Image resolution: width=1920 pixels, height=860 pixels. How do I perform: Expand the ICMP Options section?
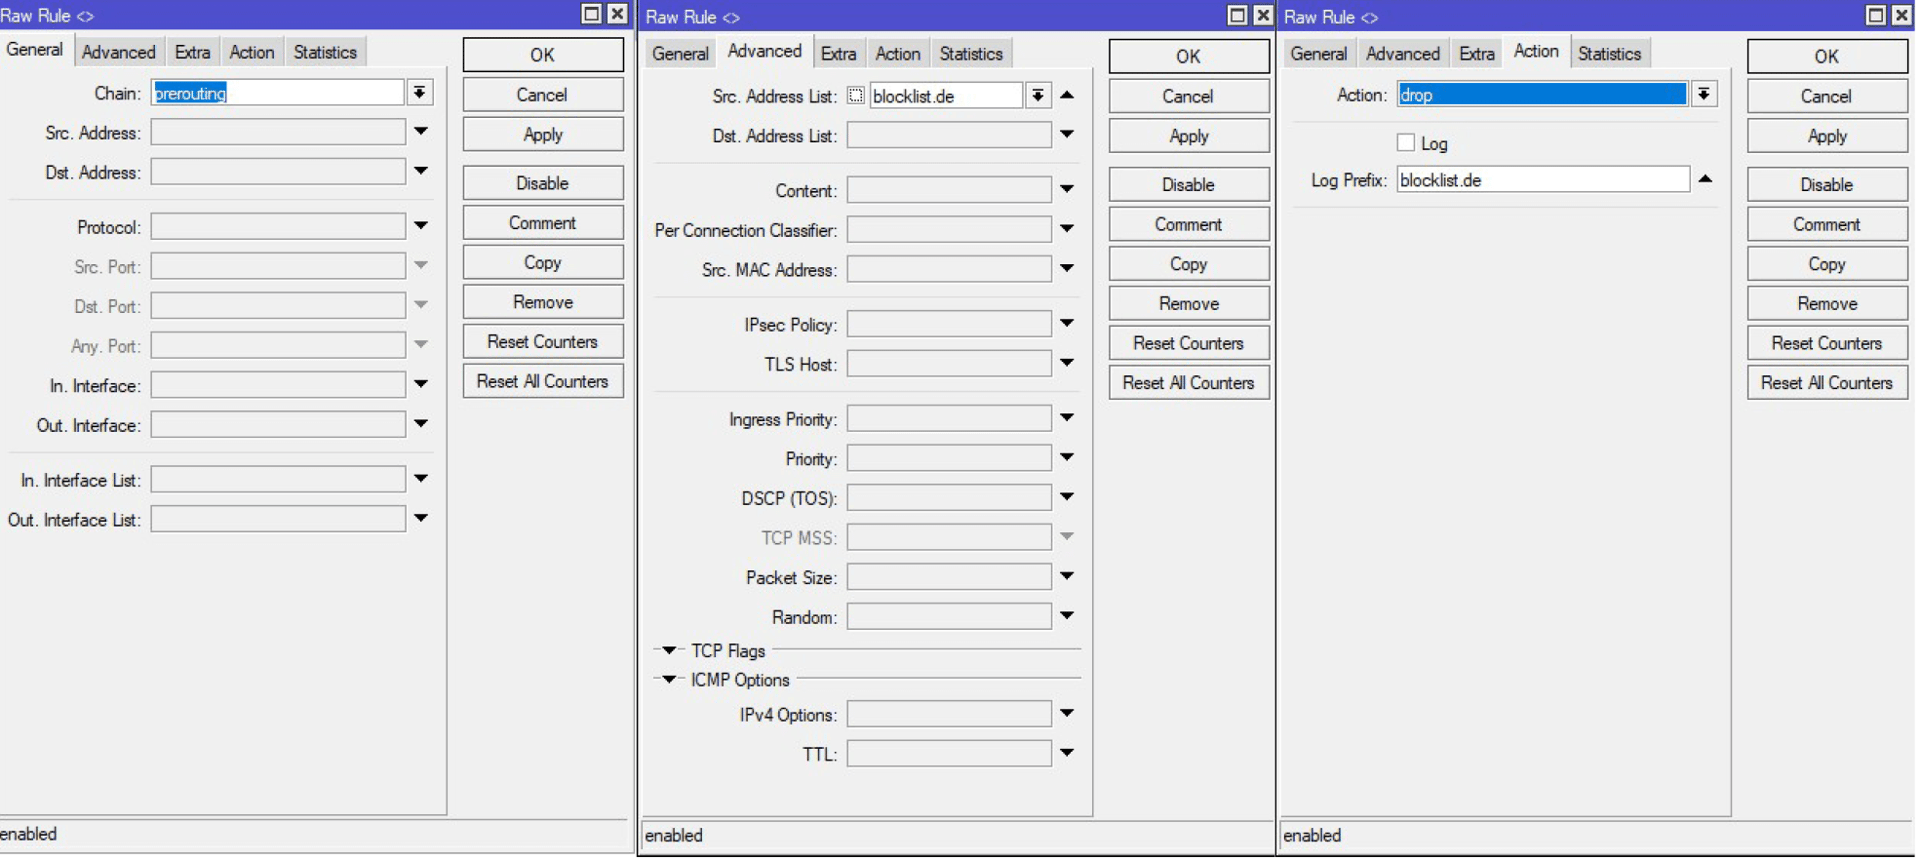[x=670, y=680]
